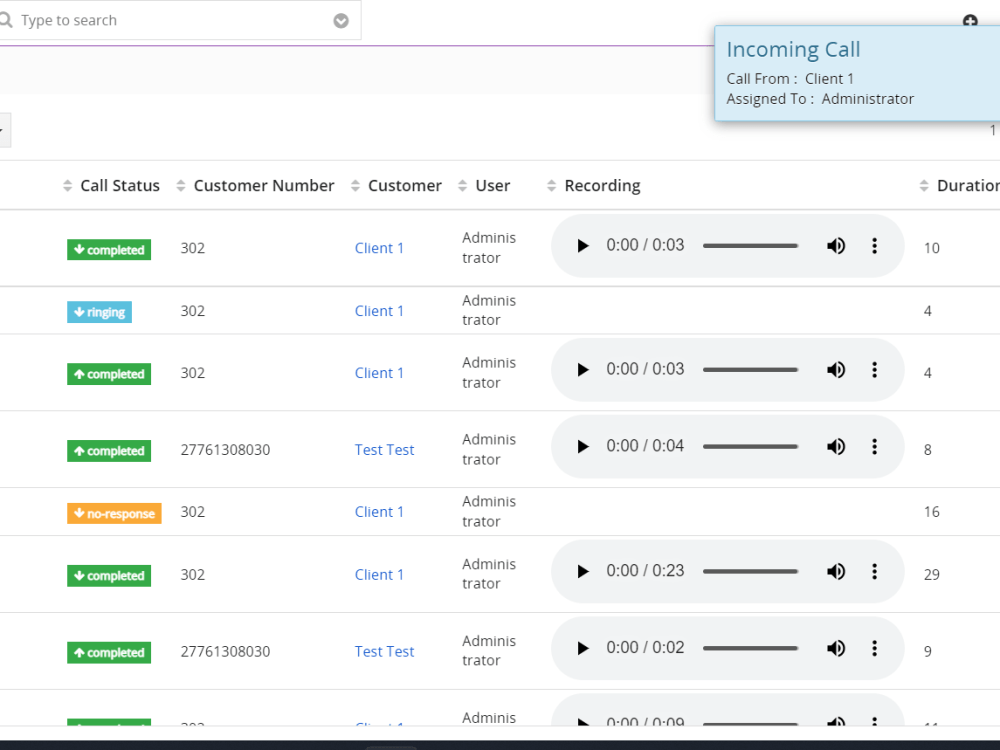Play the 0:02 Test Test recording
Image resolution: width=1000 pixels, height=750 pixels.
click(x=582, y=649)
